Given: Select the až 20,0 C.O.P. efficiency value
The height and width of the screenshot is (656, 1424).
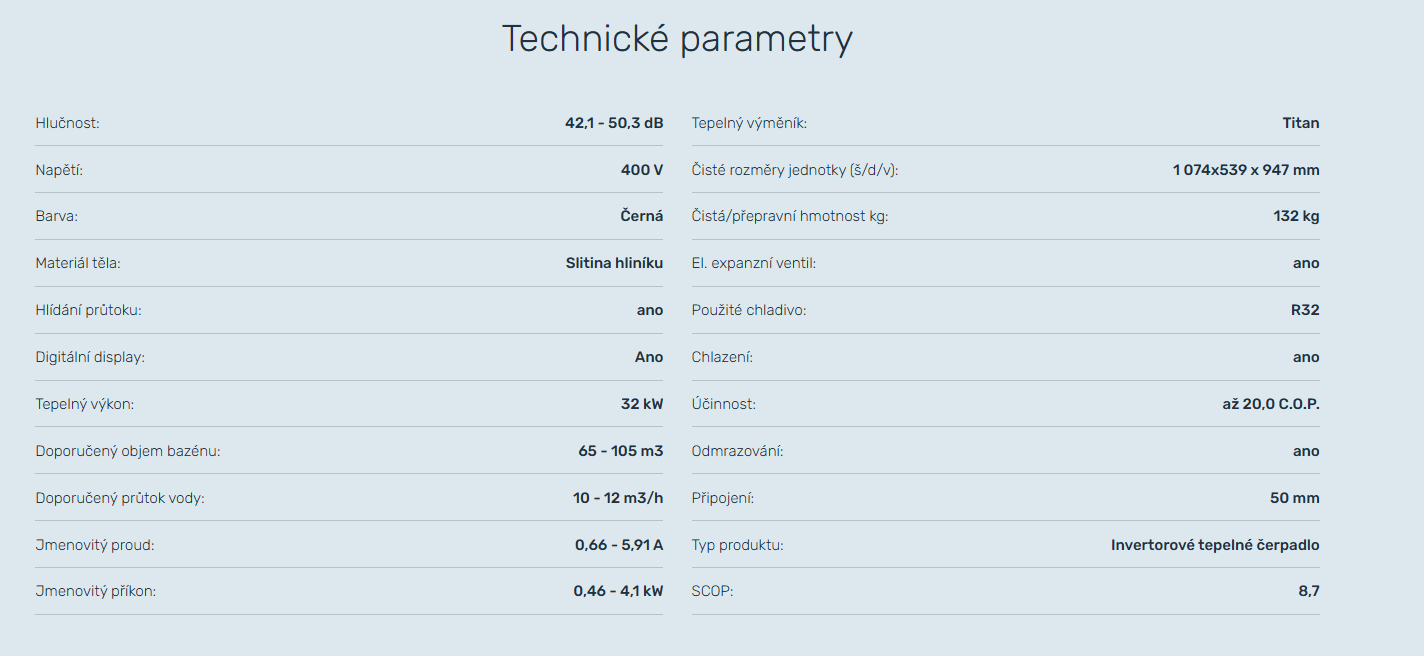Looking at the screenshot, I should click(x=1264, y=404).
